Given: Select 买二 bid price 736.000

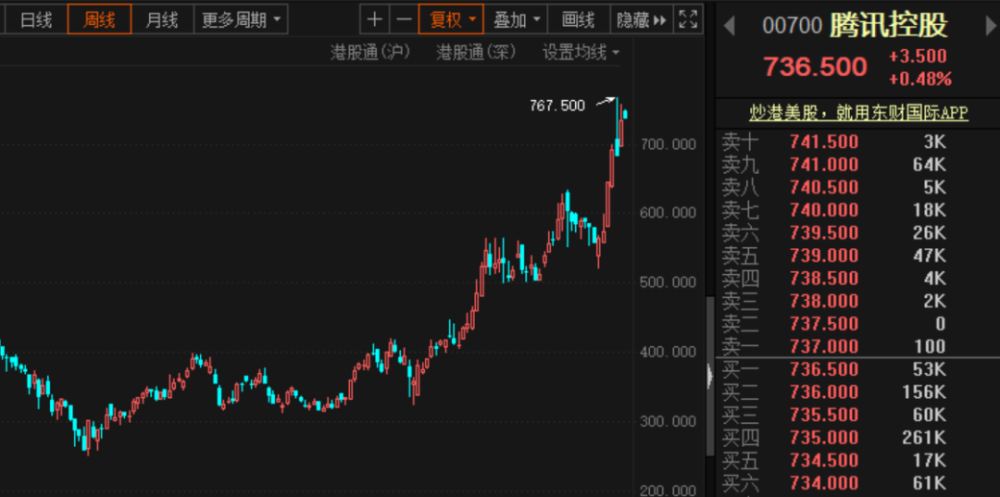Looking at the screenshot, I should 824,392.
